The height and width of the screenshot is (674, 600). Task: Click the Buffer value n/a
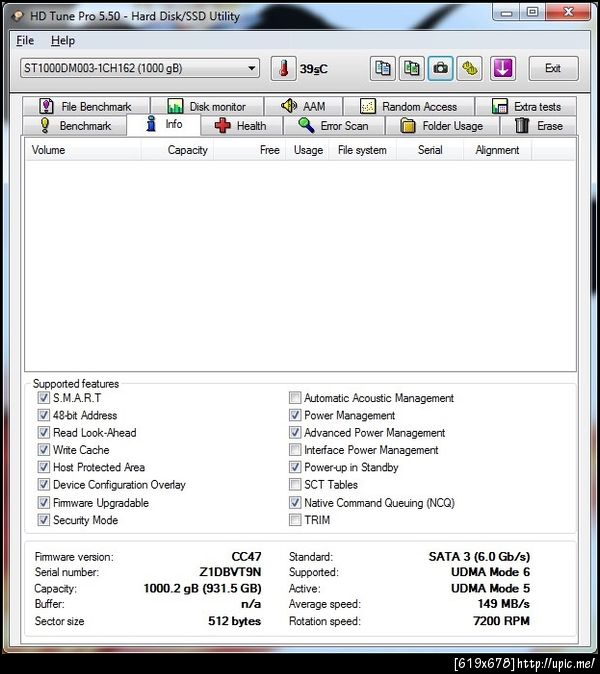251,604
